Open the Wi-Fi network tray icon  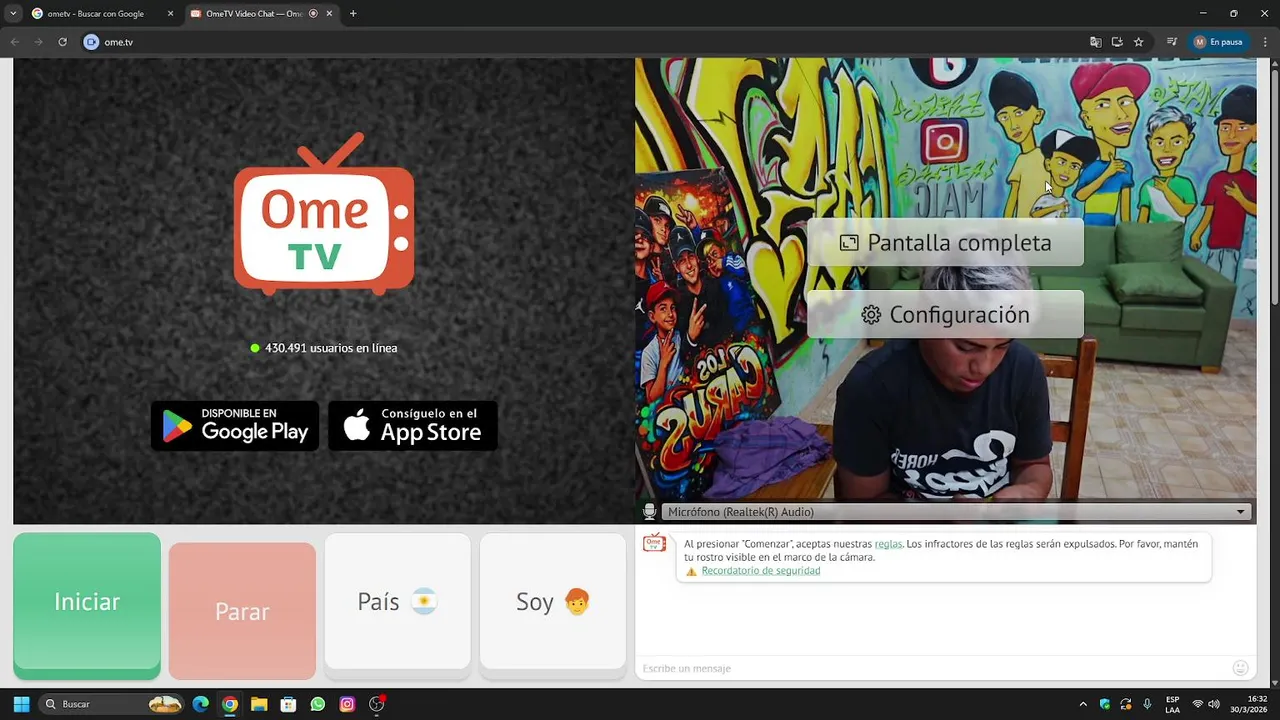click(x=1198, y=704)
